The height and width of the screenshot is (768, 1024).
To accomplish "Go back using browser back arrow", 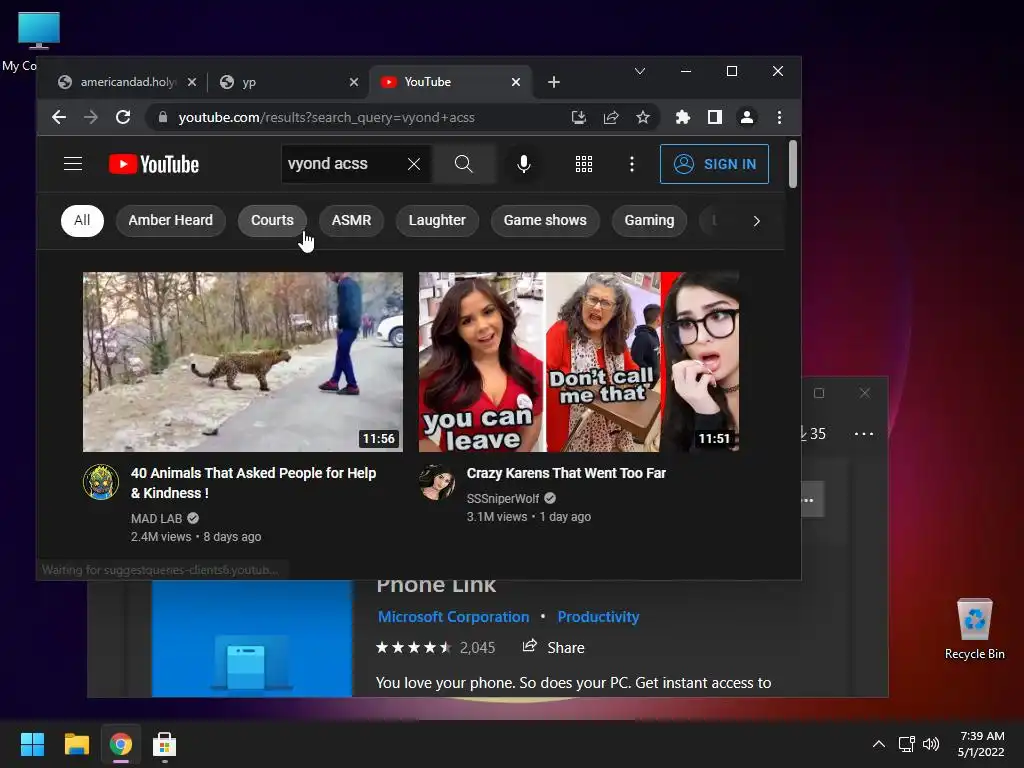I will (59, 118).
